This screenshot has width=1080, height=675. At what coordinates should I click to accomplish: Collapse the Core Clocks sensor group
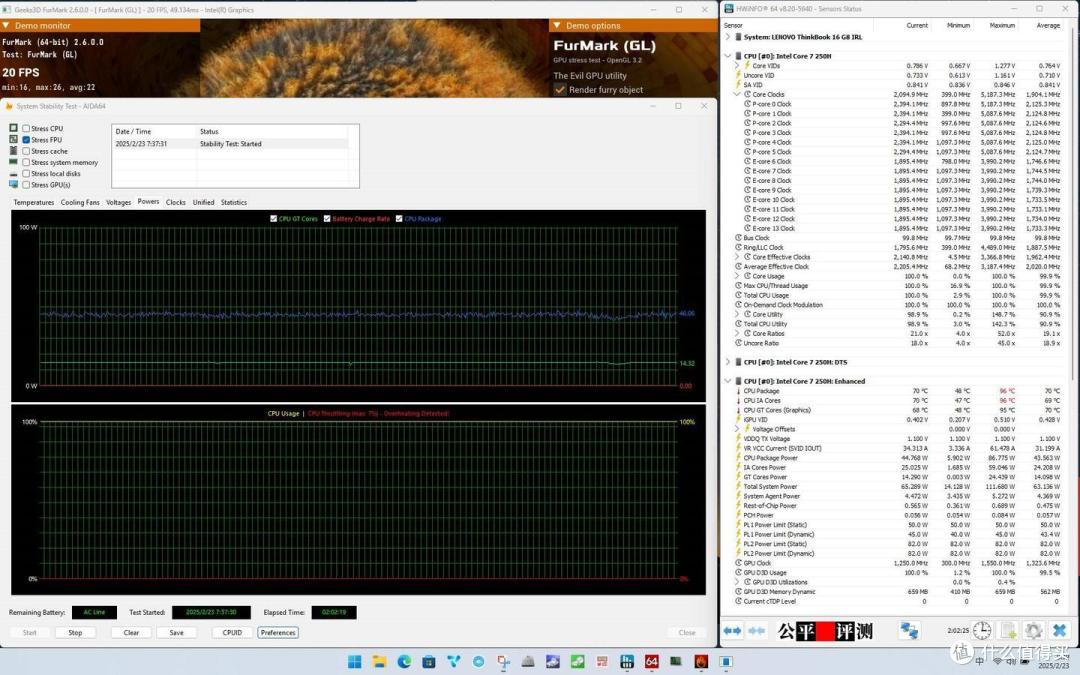[737, 94]
